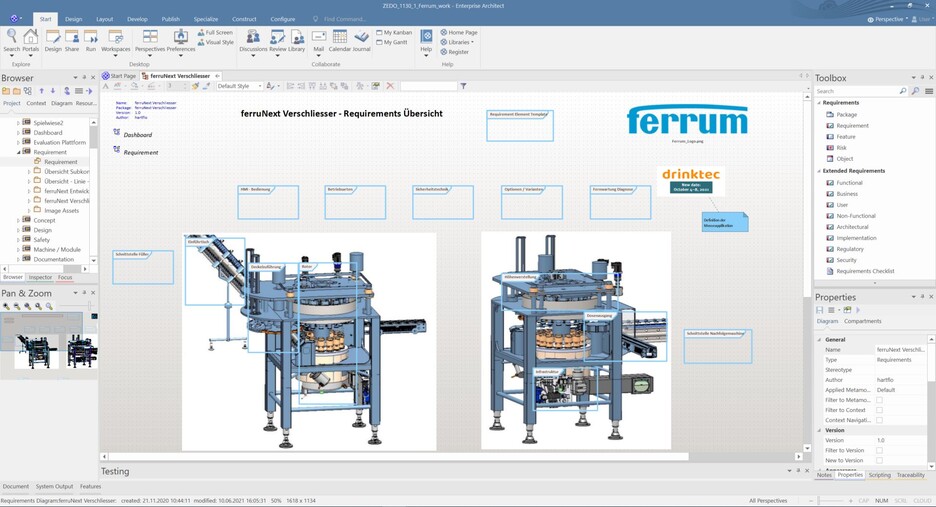The image size is (936, 507).
Task: Collapse the Requirement model node in Browser
Action: pyautogui.click(x=19, y=152)
